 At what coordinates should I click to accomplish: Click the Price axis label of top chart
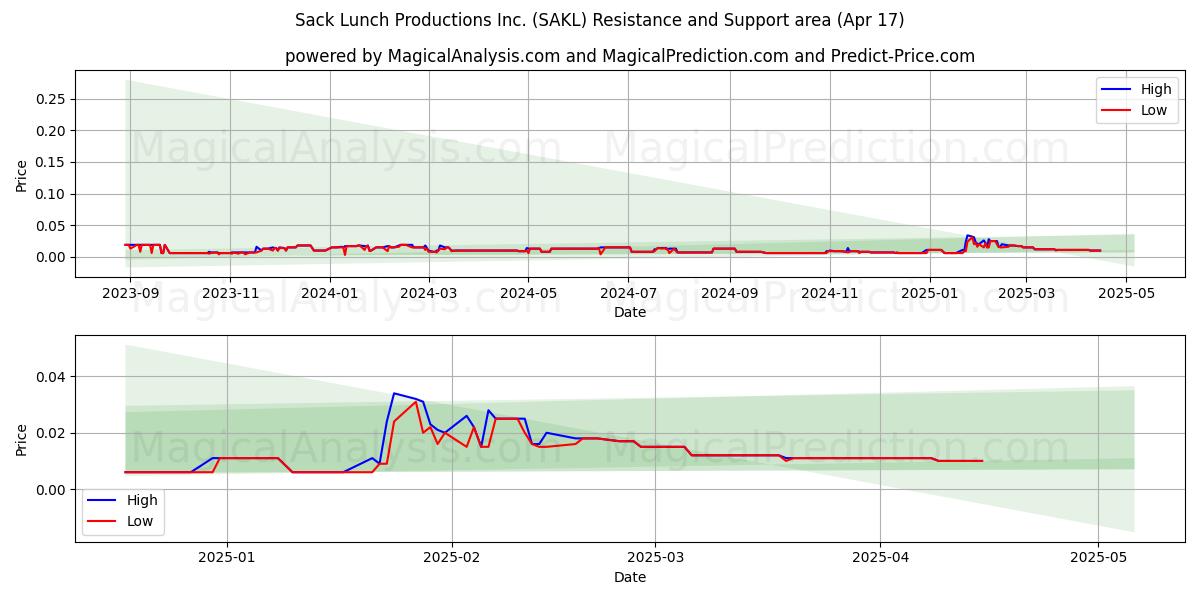(x=22, y=174)
